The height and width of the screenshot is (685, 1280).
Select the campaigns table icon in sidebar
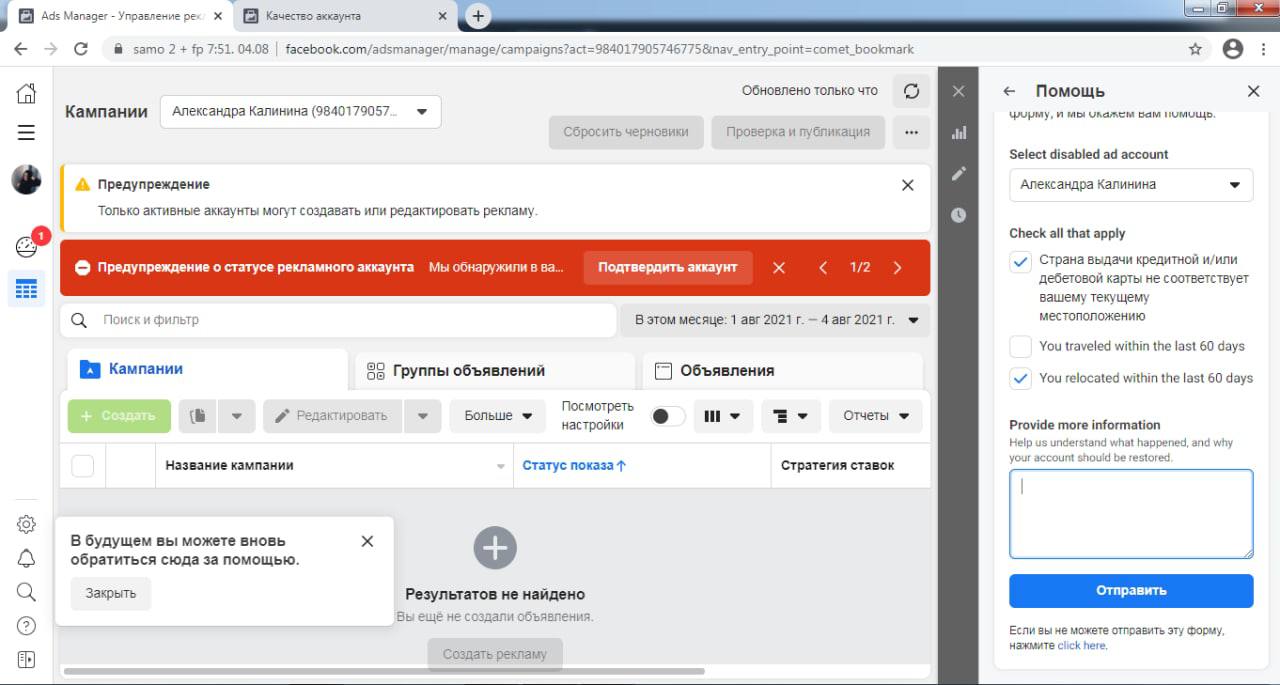[x=26, y=290]
